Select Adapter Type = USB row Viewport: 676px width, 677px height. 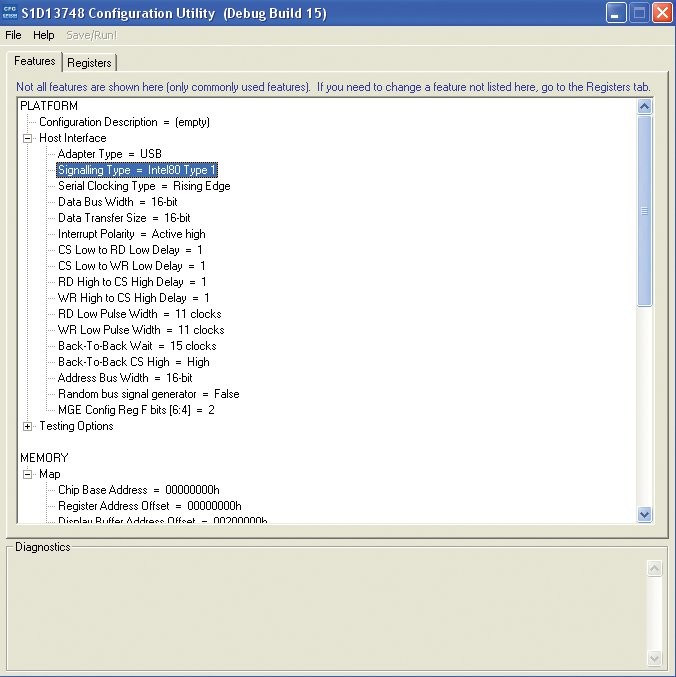110,154
